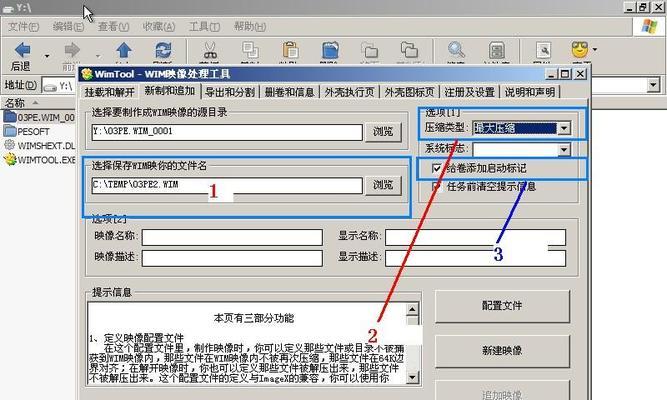Open the 查看(V) menu
The height and width of the screenshot is (400, 667).
pos(113,27)
